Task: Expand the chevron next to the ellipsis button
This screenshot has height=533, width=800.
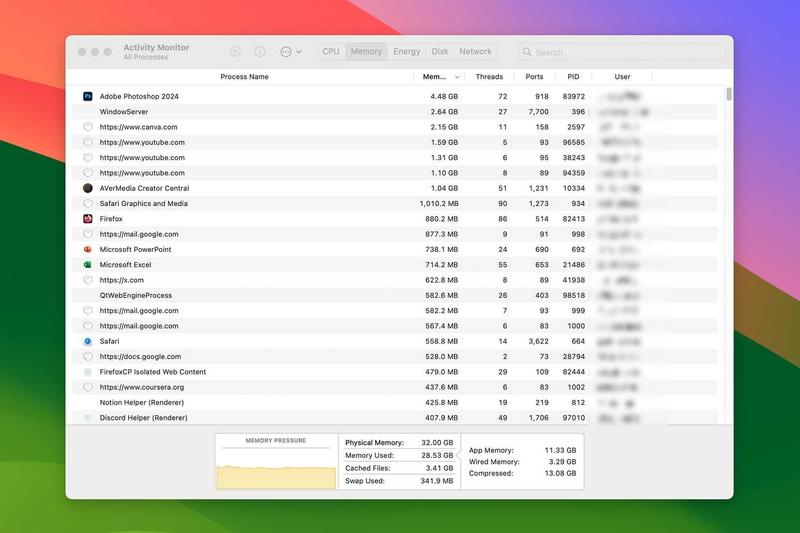Action: (x=299, y=52)
